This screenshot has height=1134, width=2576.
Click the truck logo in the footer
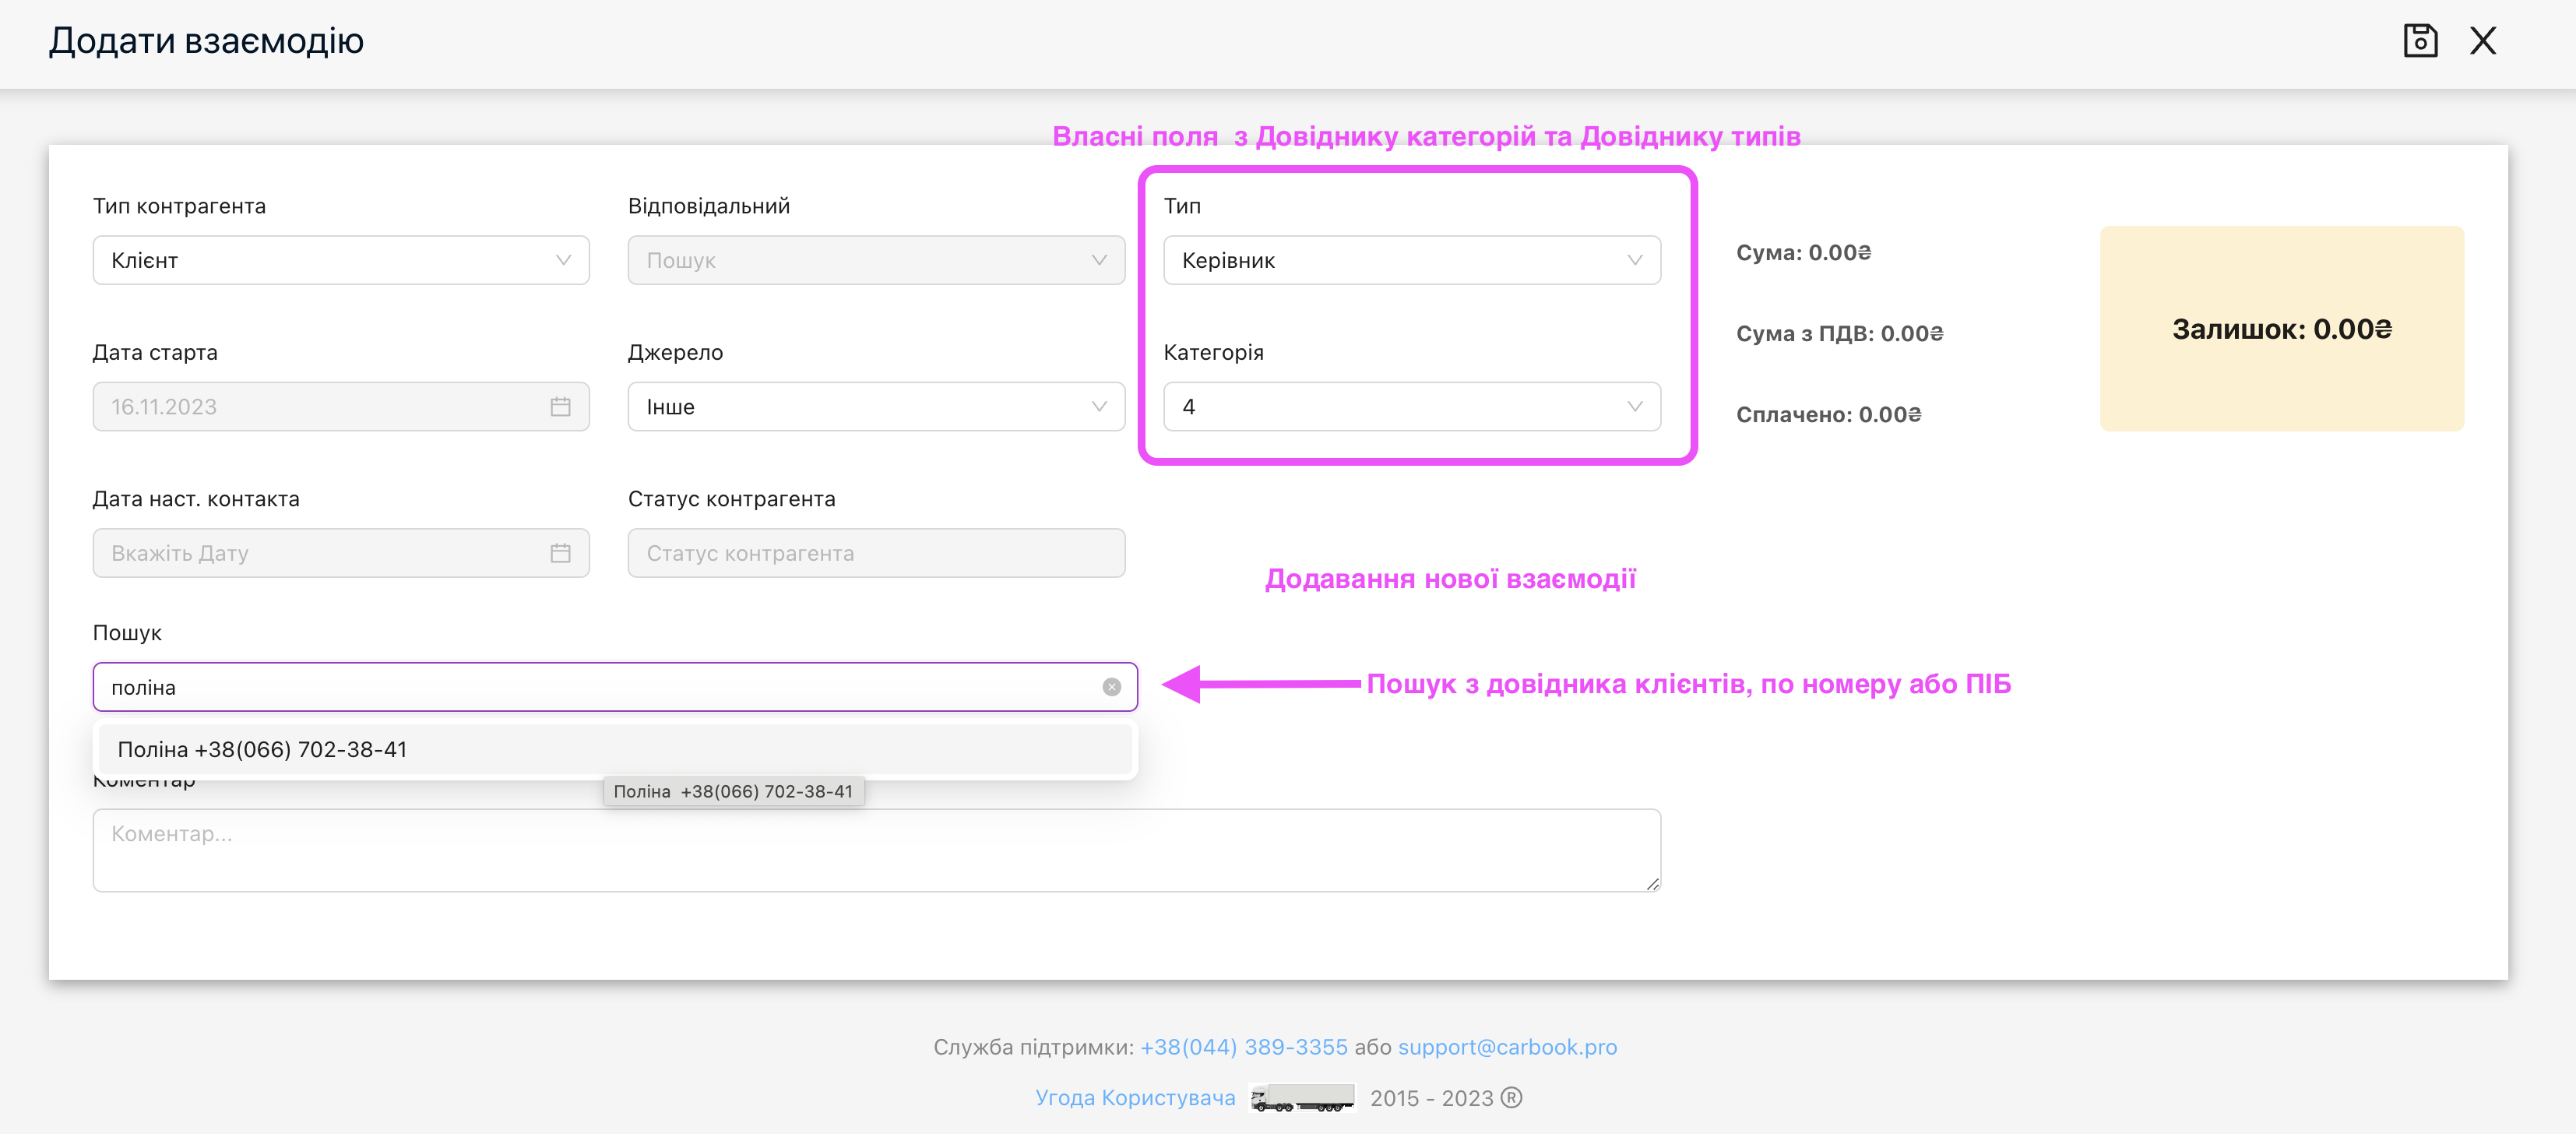click(1302, 1098)
